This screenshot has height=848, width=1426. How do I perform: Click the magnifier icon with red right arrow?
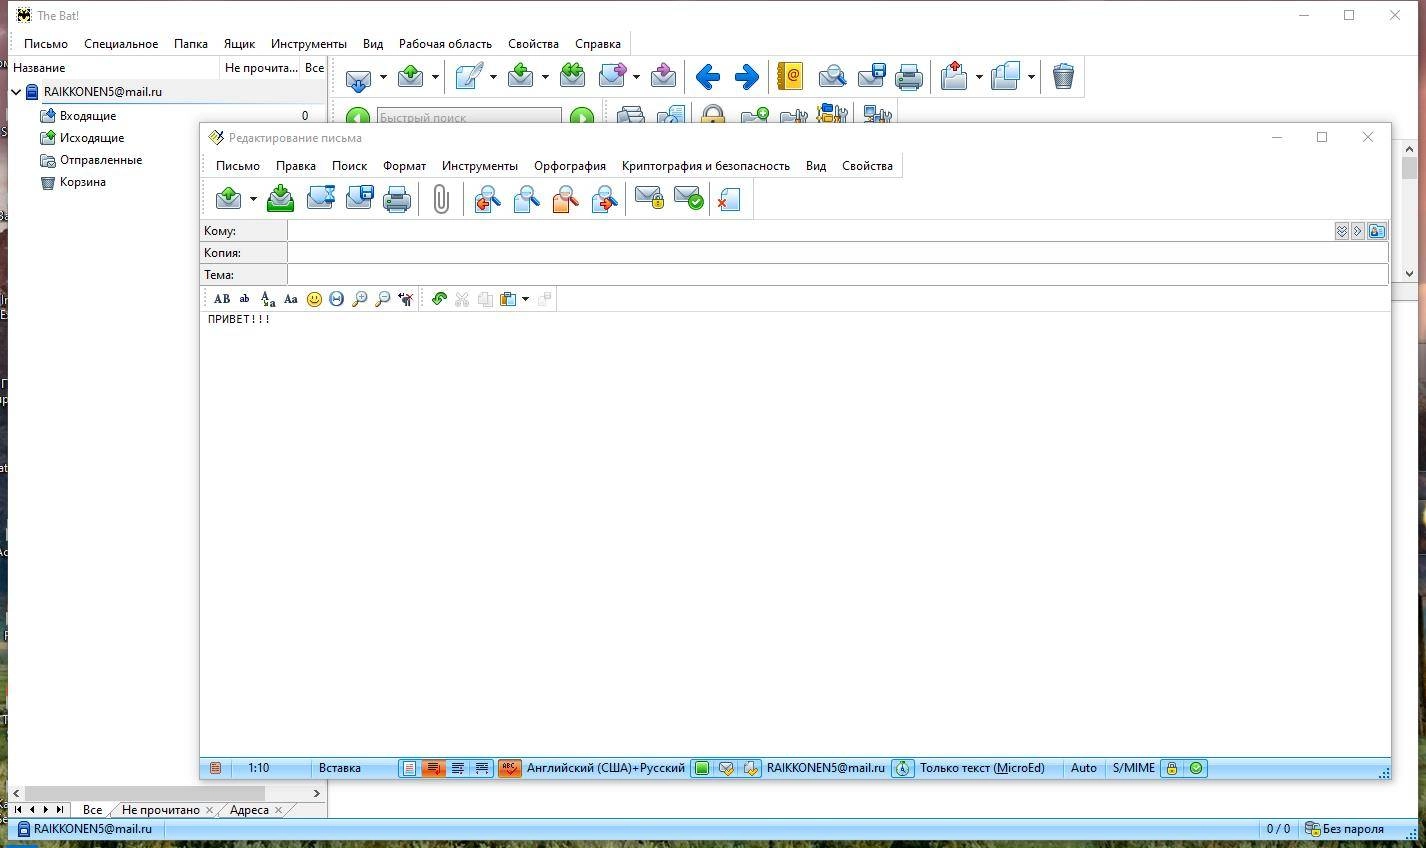coord(604,199)
